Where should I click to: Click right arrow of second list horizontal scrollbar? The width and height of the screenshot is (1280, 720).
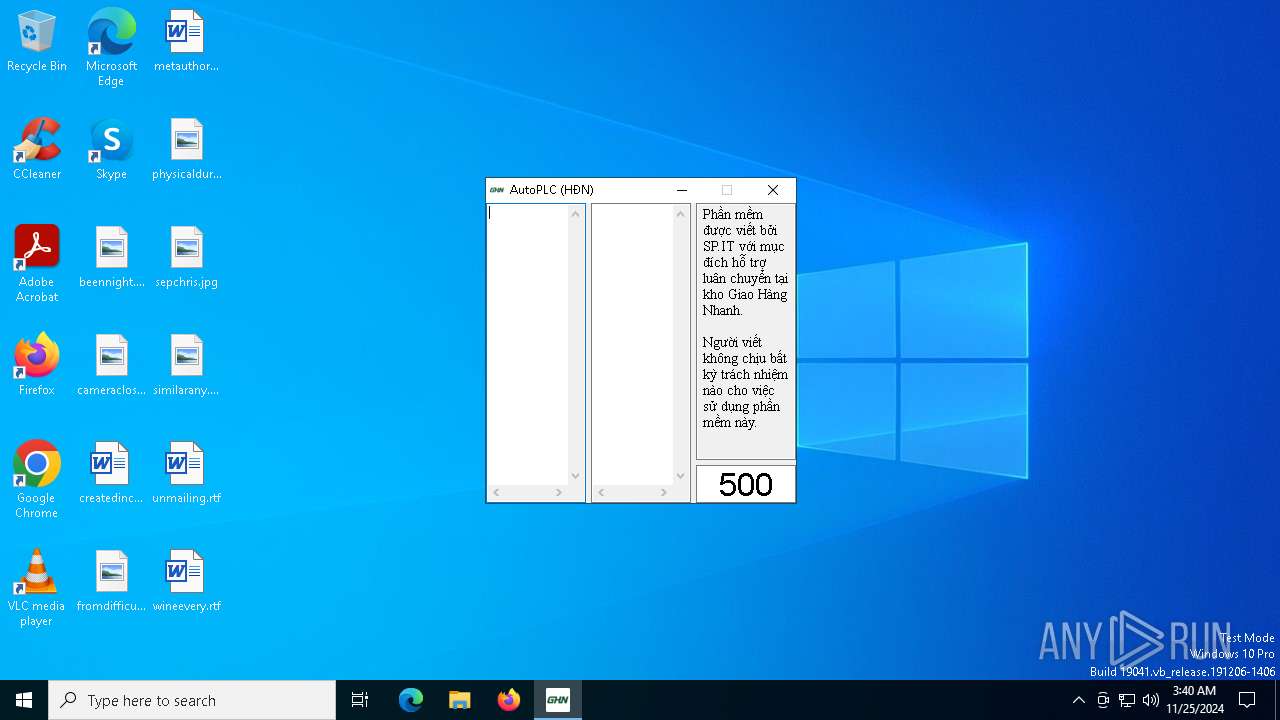[x=664, y=493]
